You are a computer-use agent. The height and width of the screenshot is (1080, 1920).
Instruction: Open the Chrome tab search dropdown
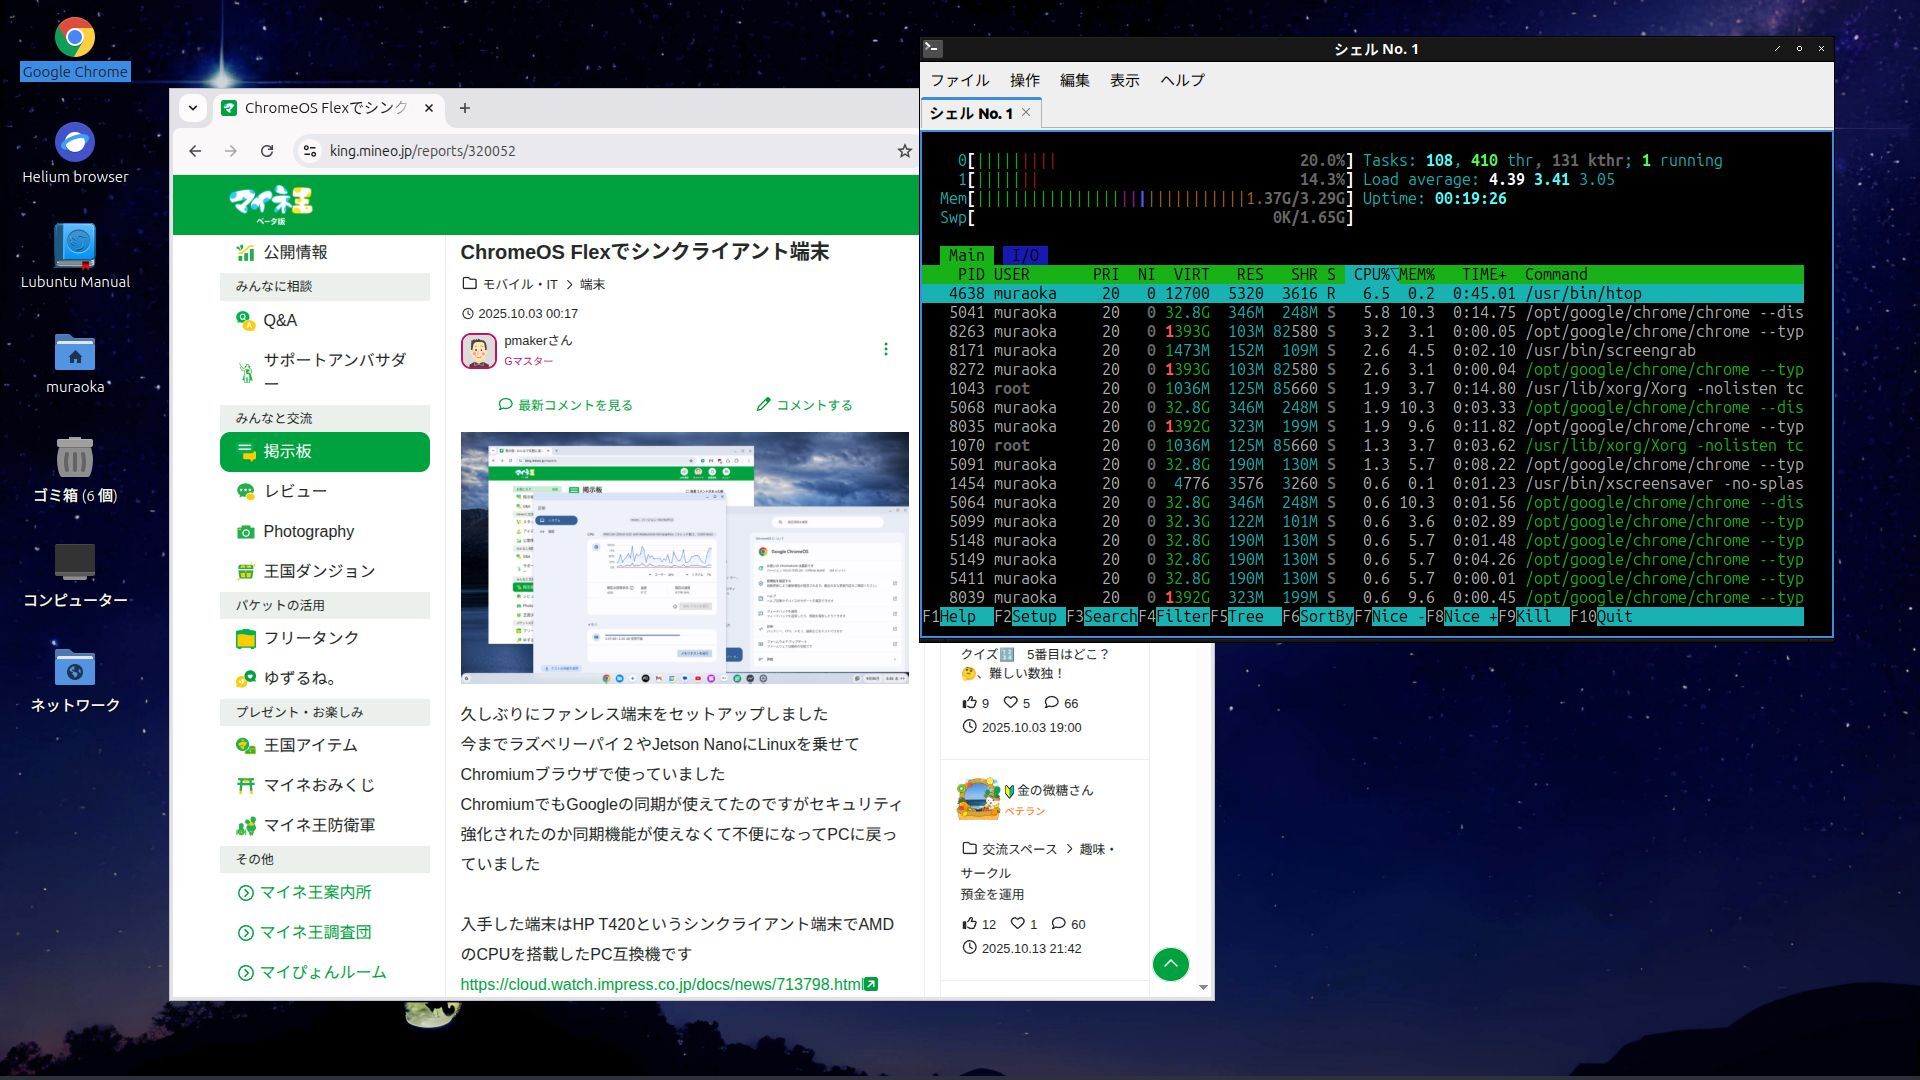point(193,108)
